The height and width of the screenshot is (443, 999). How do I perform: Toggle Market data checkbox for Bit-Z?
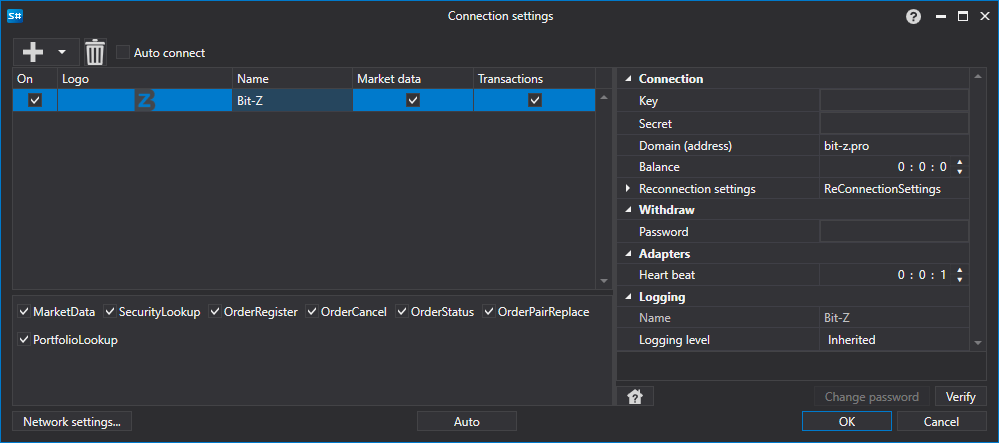413,100
